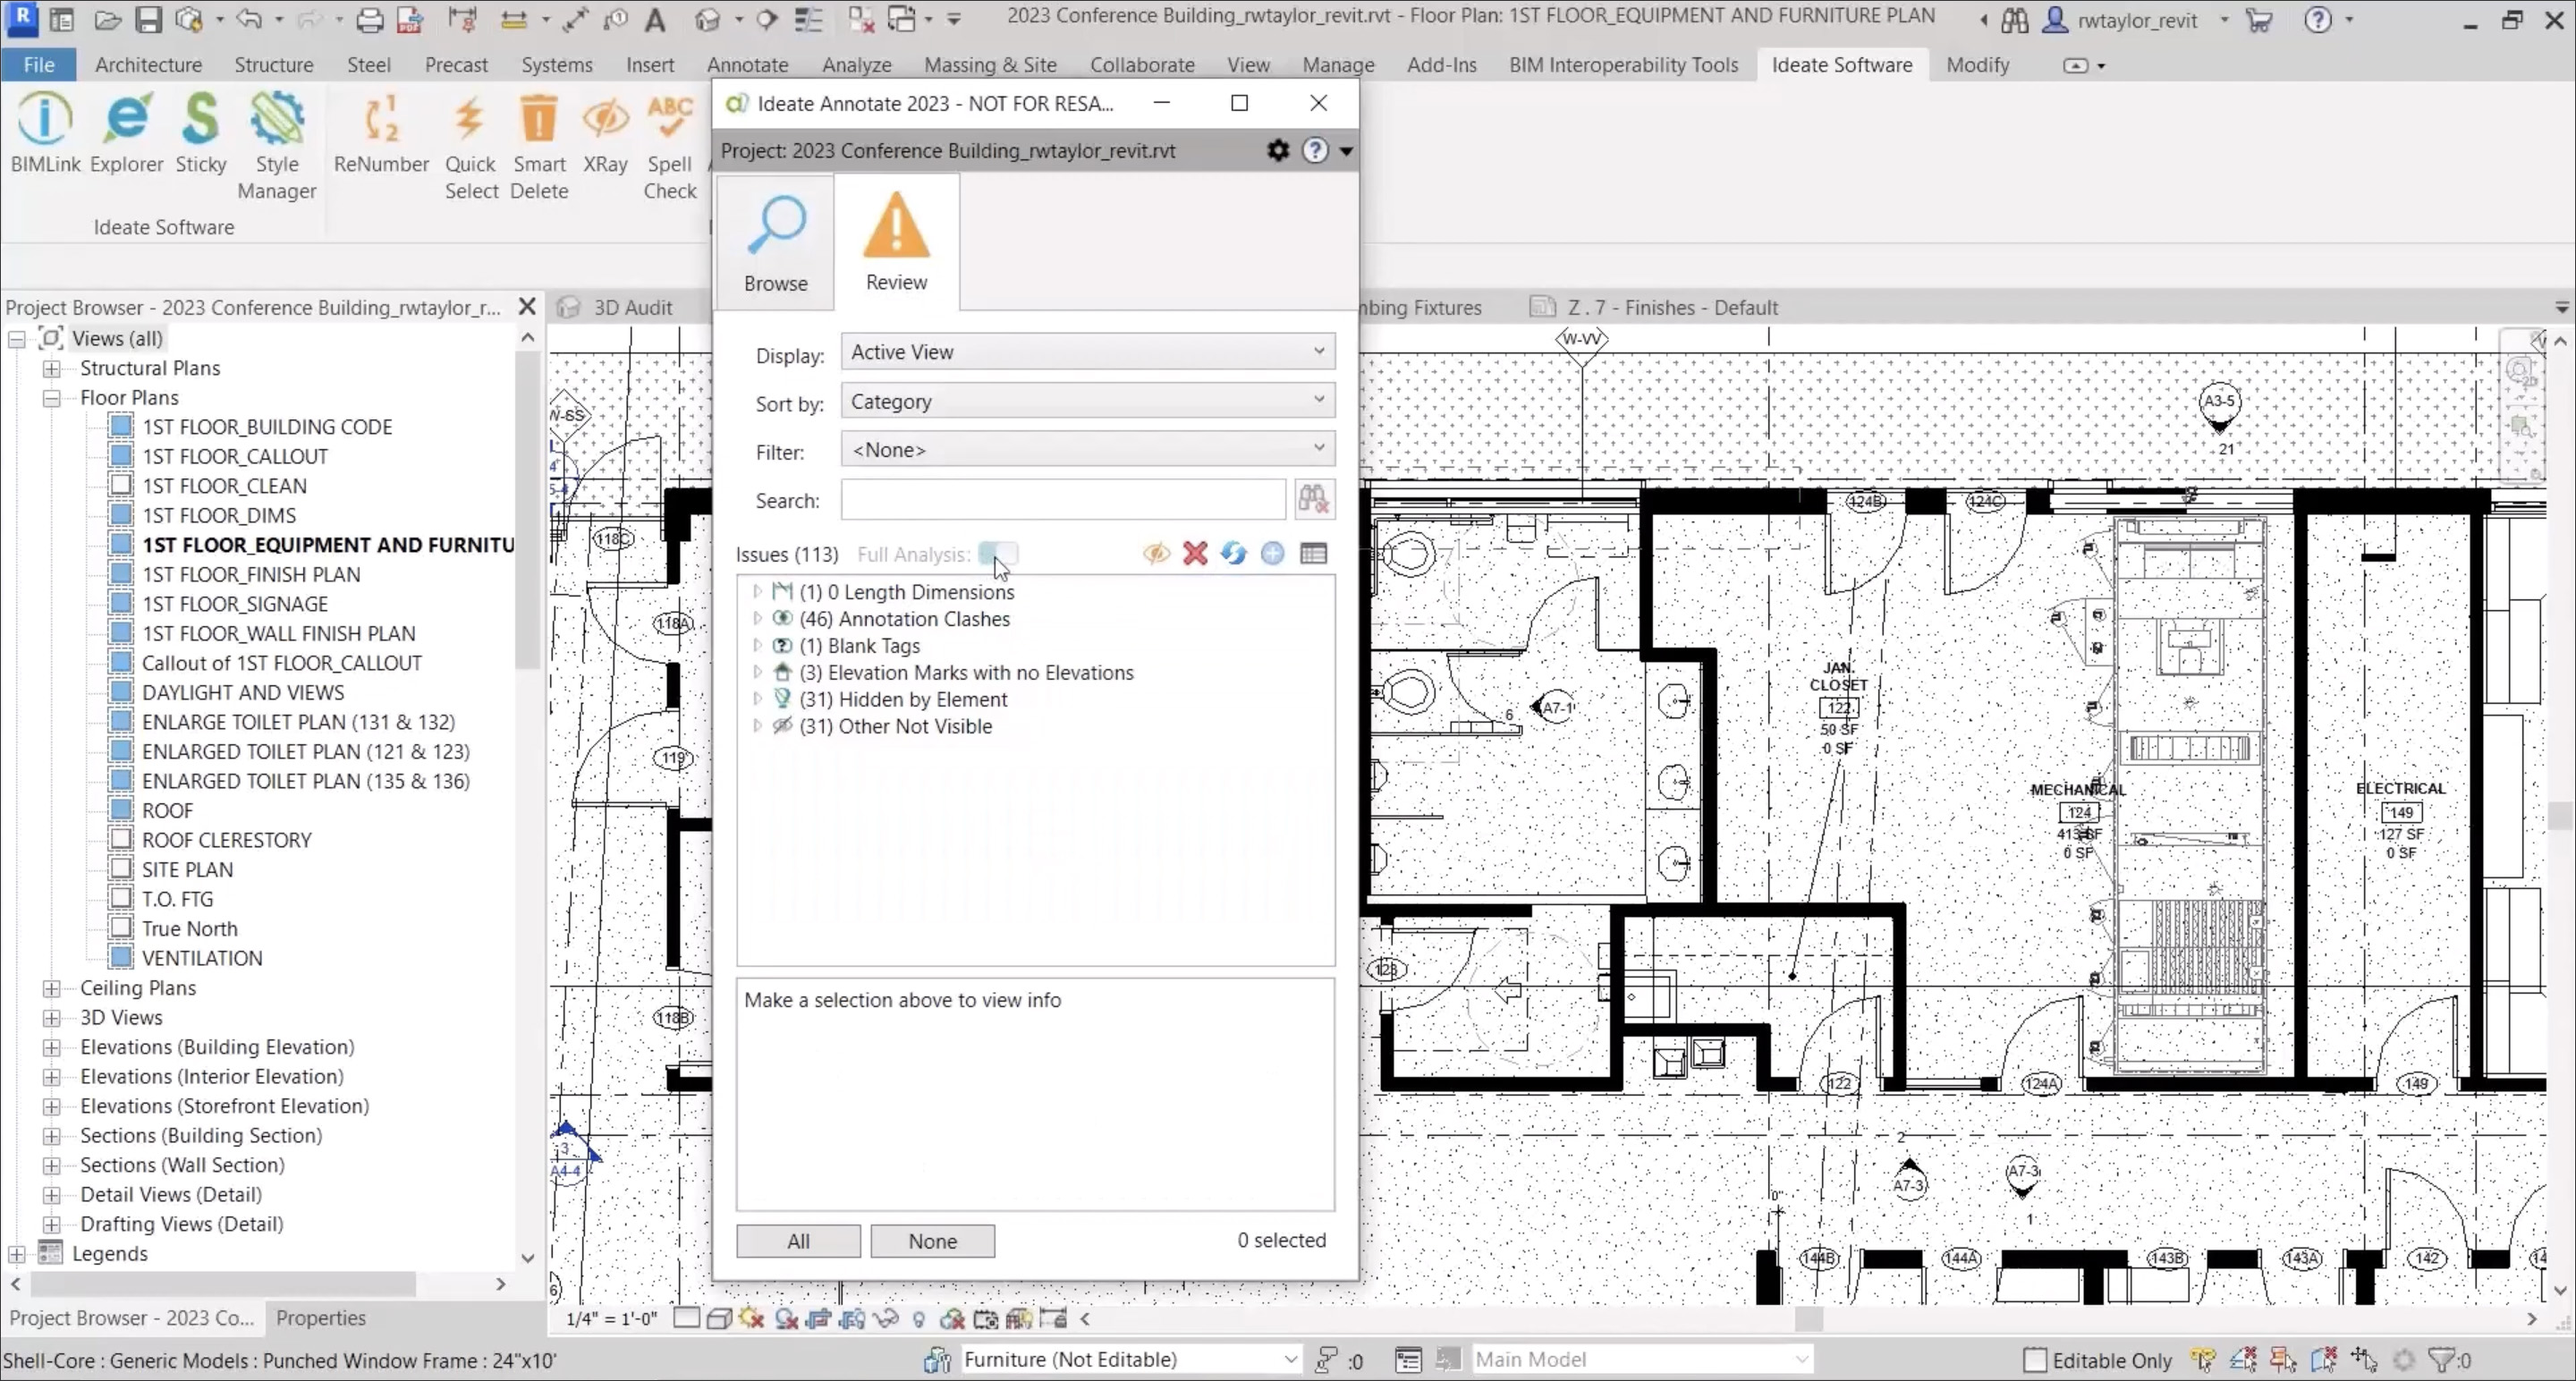Collapse the Floor Plans node
Screen dimensions: 2576x1381
click(51, 398)
